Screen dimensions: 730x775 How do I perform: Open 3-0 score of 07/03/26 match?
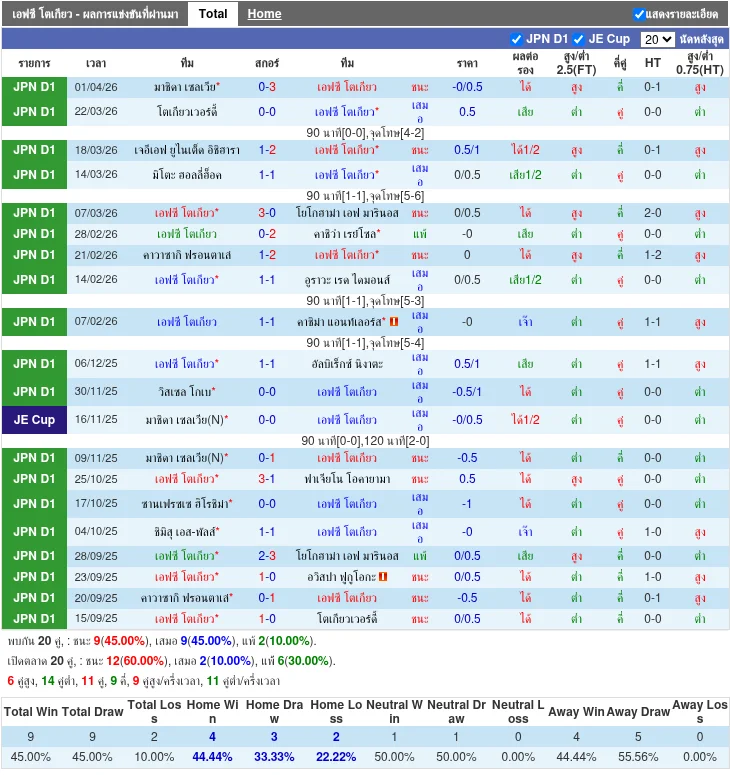click(267, 213)
